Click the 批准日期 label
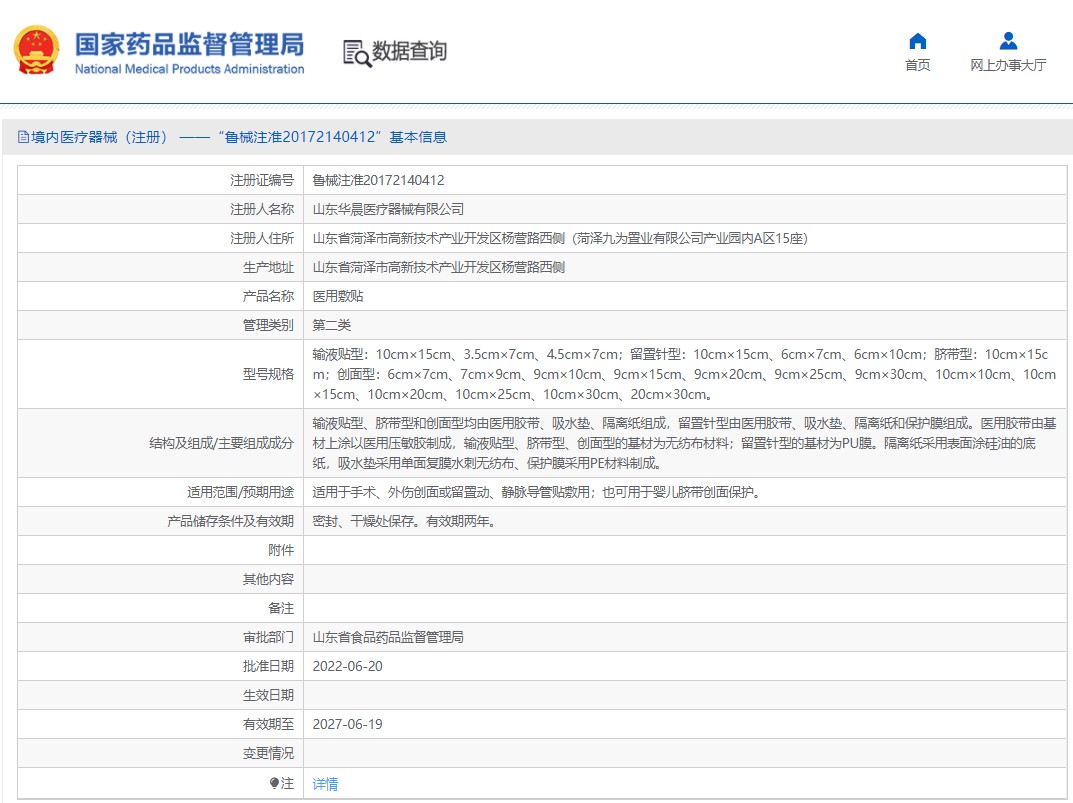1073x803 pixels. point(268,666)
